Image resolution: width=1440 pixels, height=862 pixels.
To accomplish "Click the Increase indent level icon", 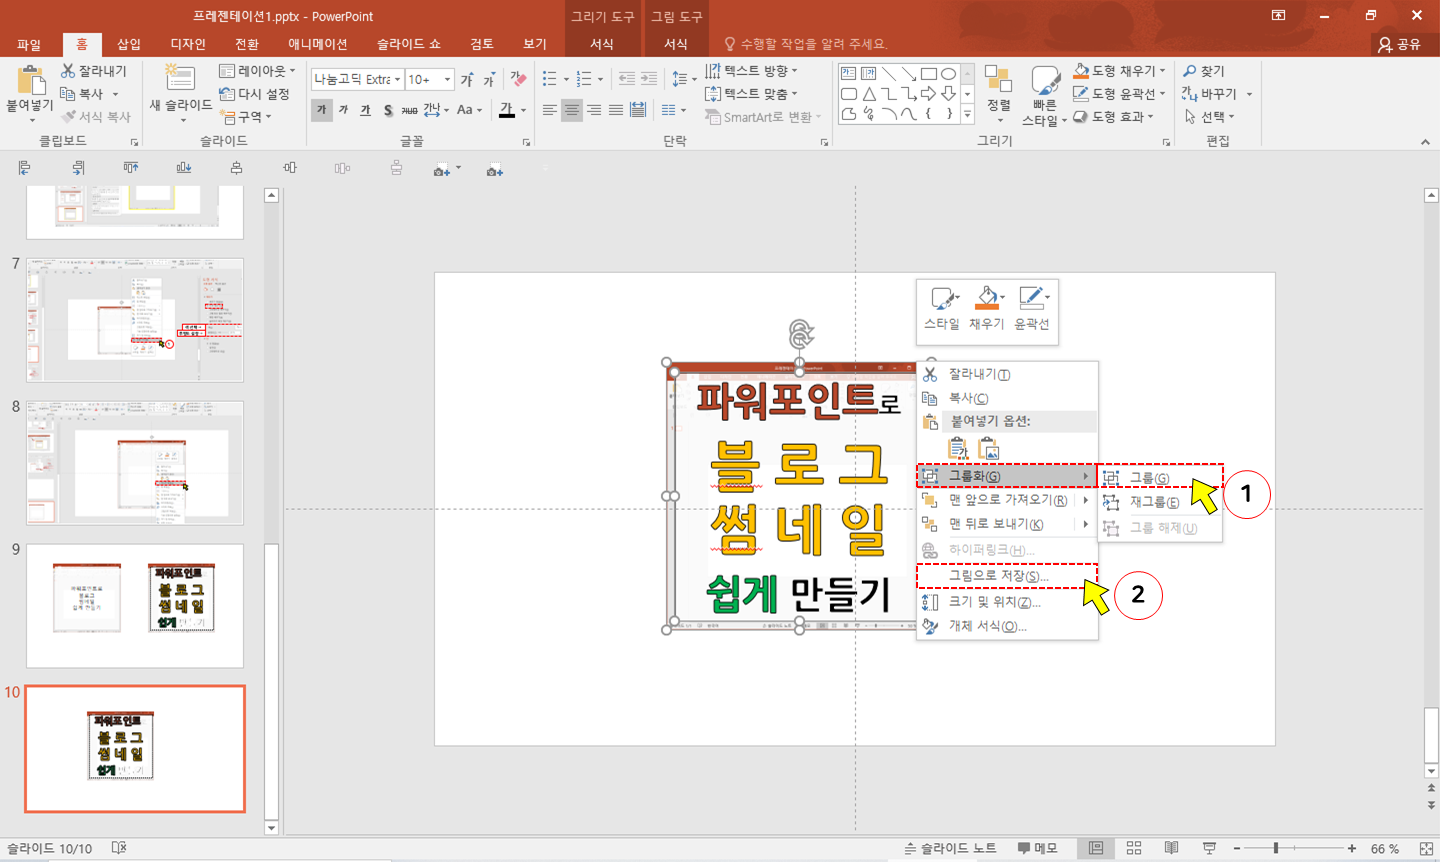I will click(x=650, y=78).
